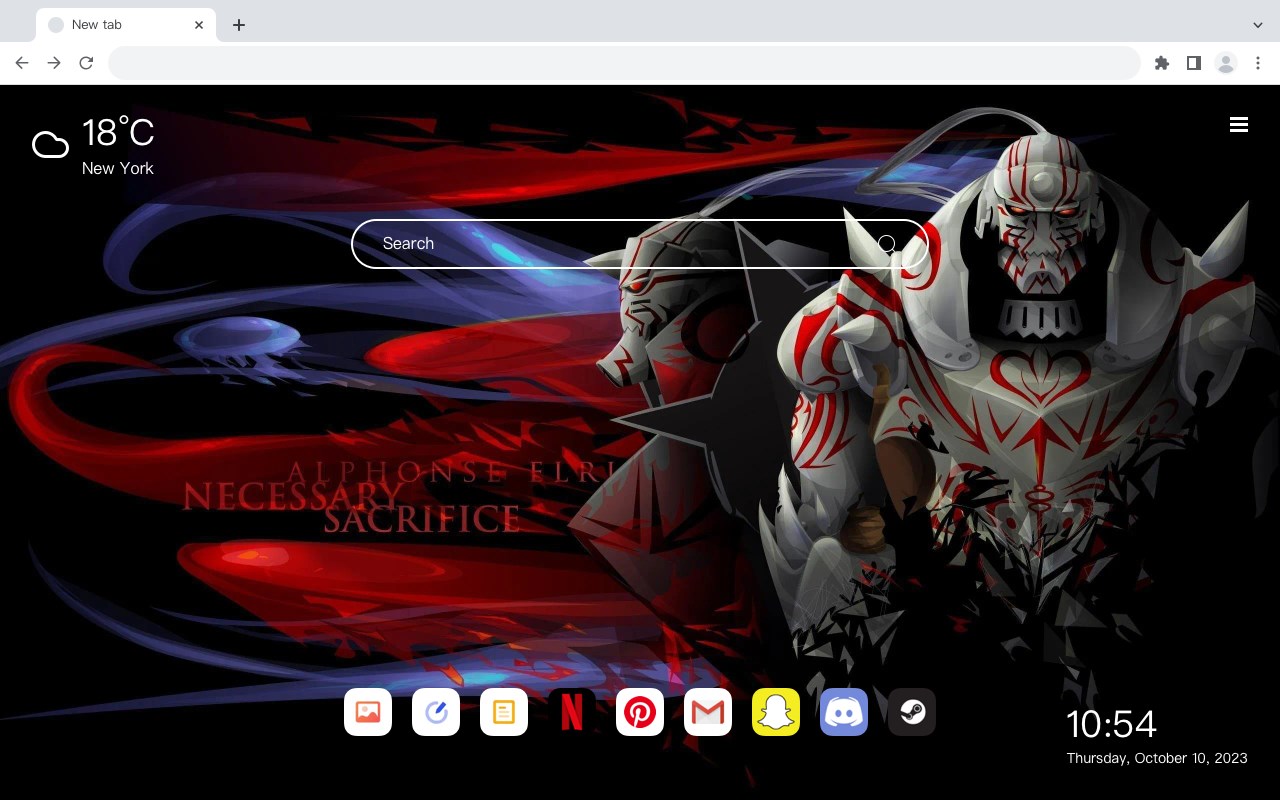Click the Thursday, October 10, 2023 date

tap(1157, 758)
